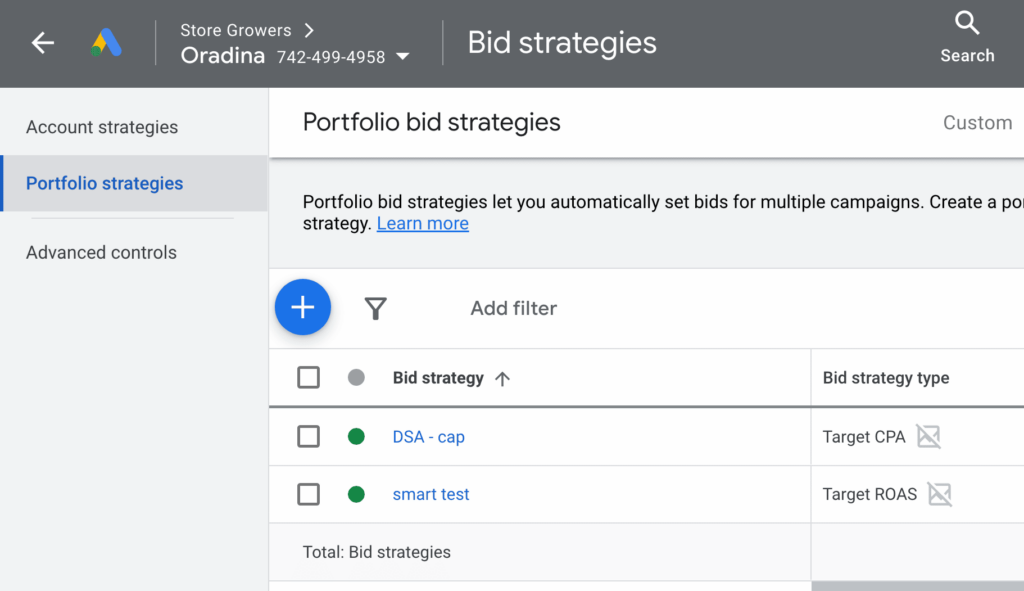
Task: Open the Learn more link
Action: (422, 223)
